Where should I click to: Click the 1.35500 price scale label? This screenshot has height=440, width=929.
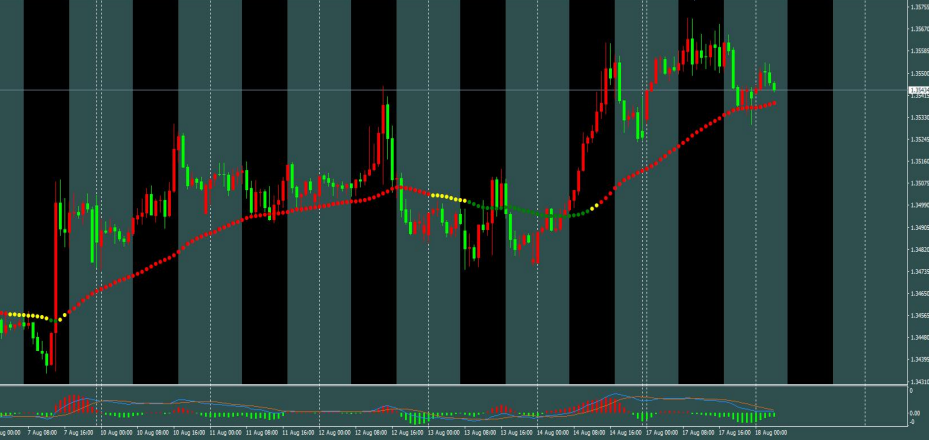pos(920,74)
